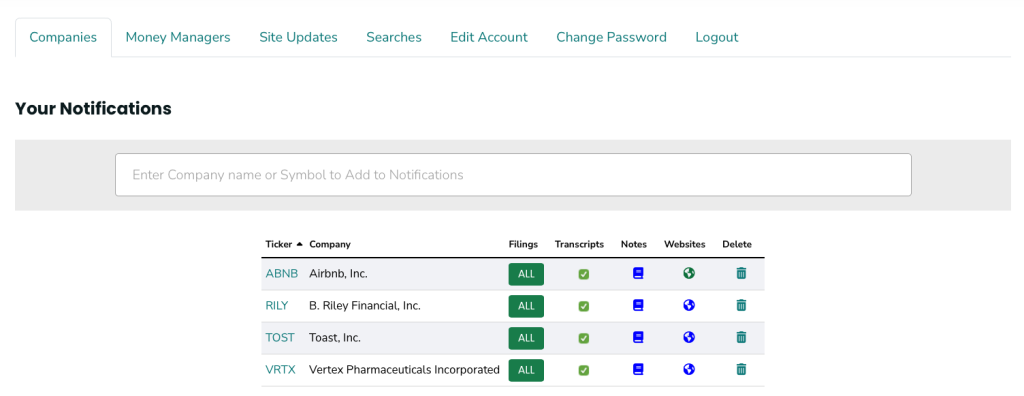Select the Companies tab
Image resolution: width=1024 pixels, height=396 pixels.
pos(63,37)
